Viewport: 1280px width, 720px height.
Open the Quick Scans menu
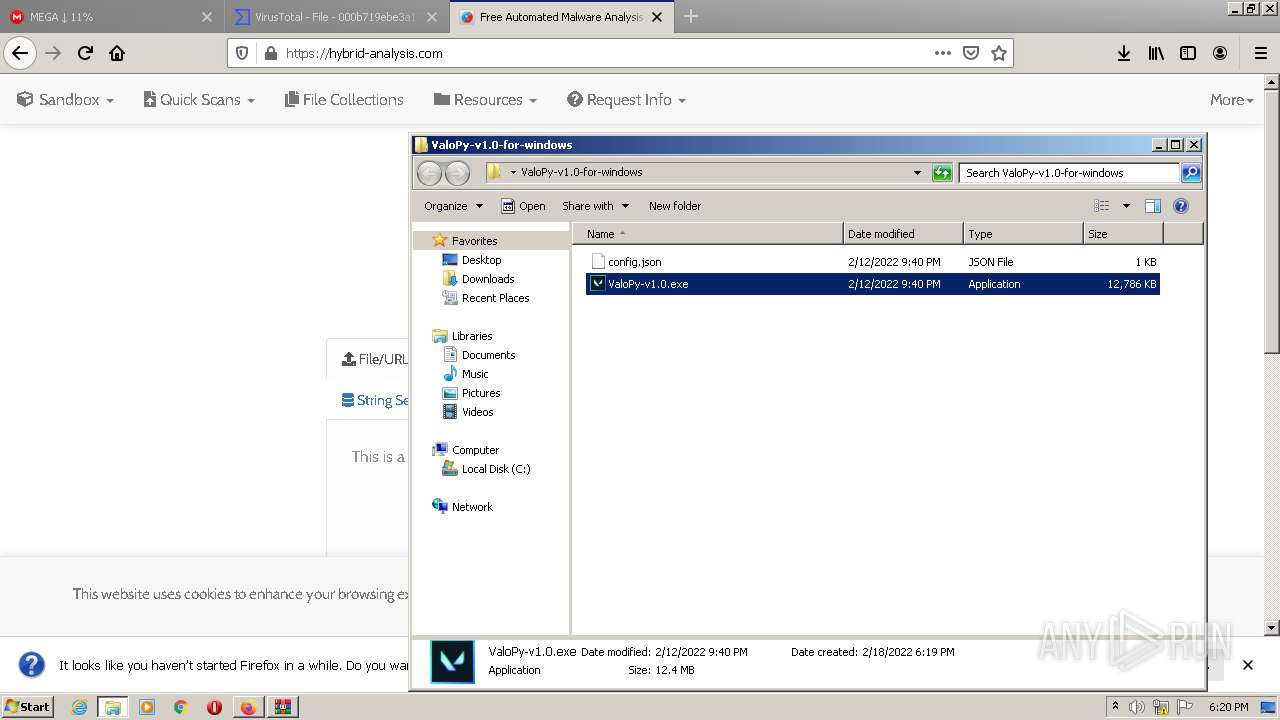point(199,100)
